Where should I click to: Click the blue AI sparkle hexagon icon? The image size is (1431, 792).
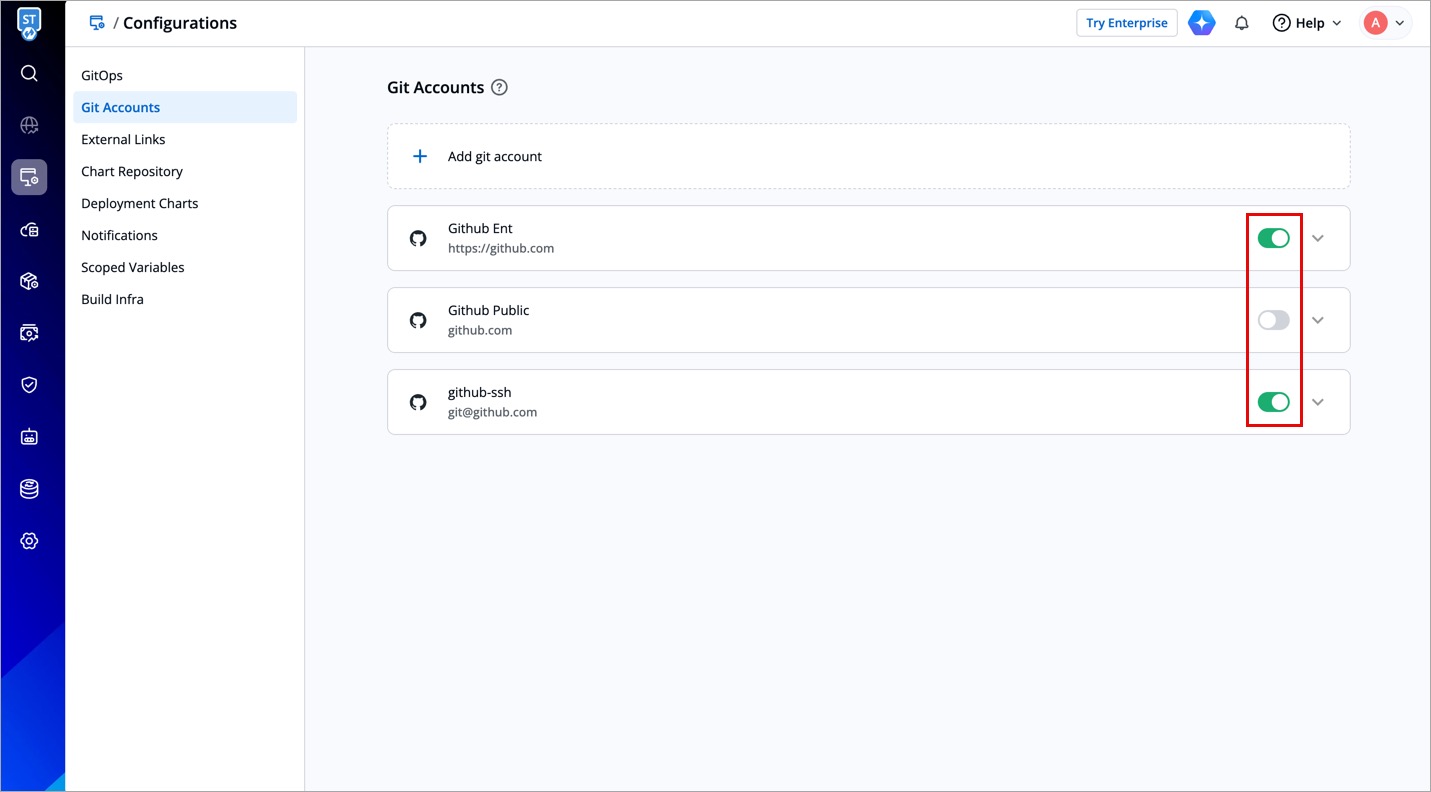click(1202, 23)
